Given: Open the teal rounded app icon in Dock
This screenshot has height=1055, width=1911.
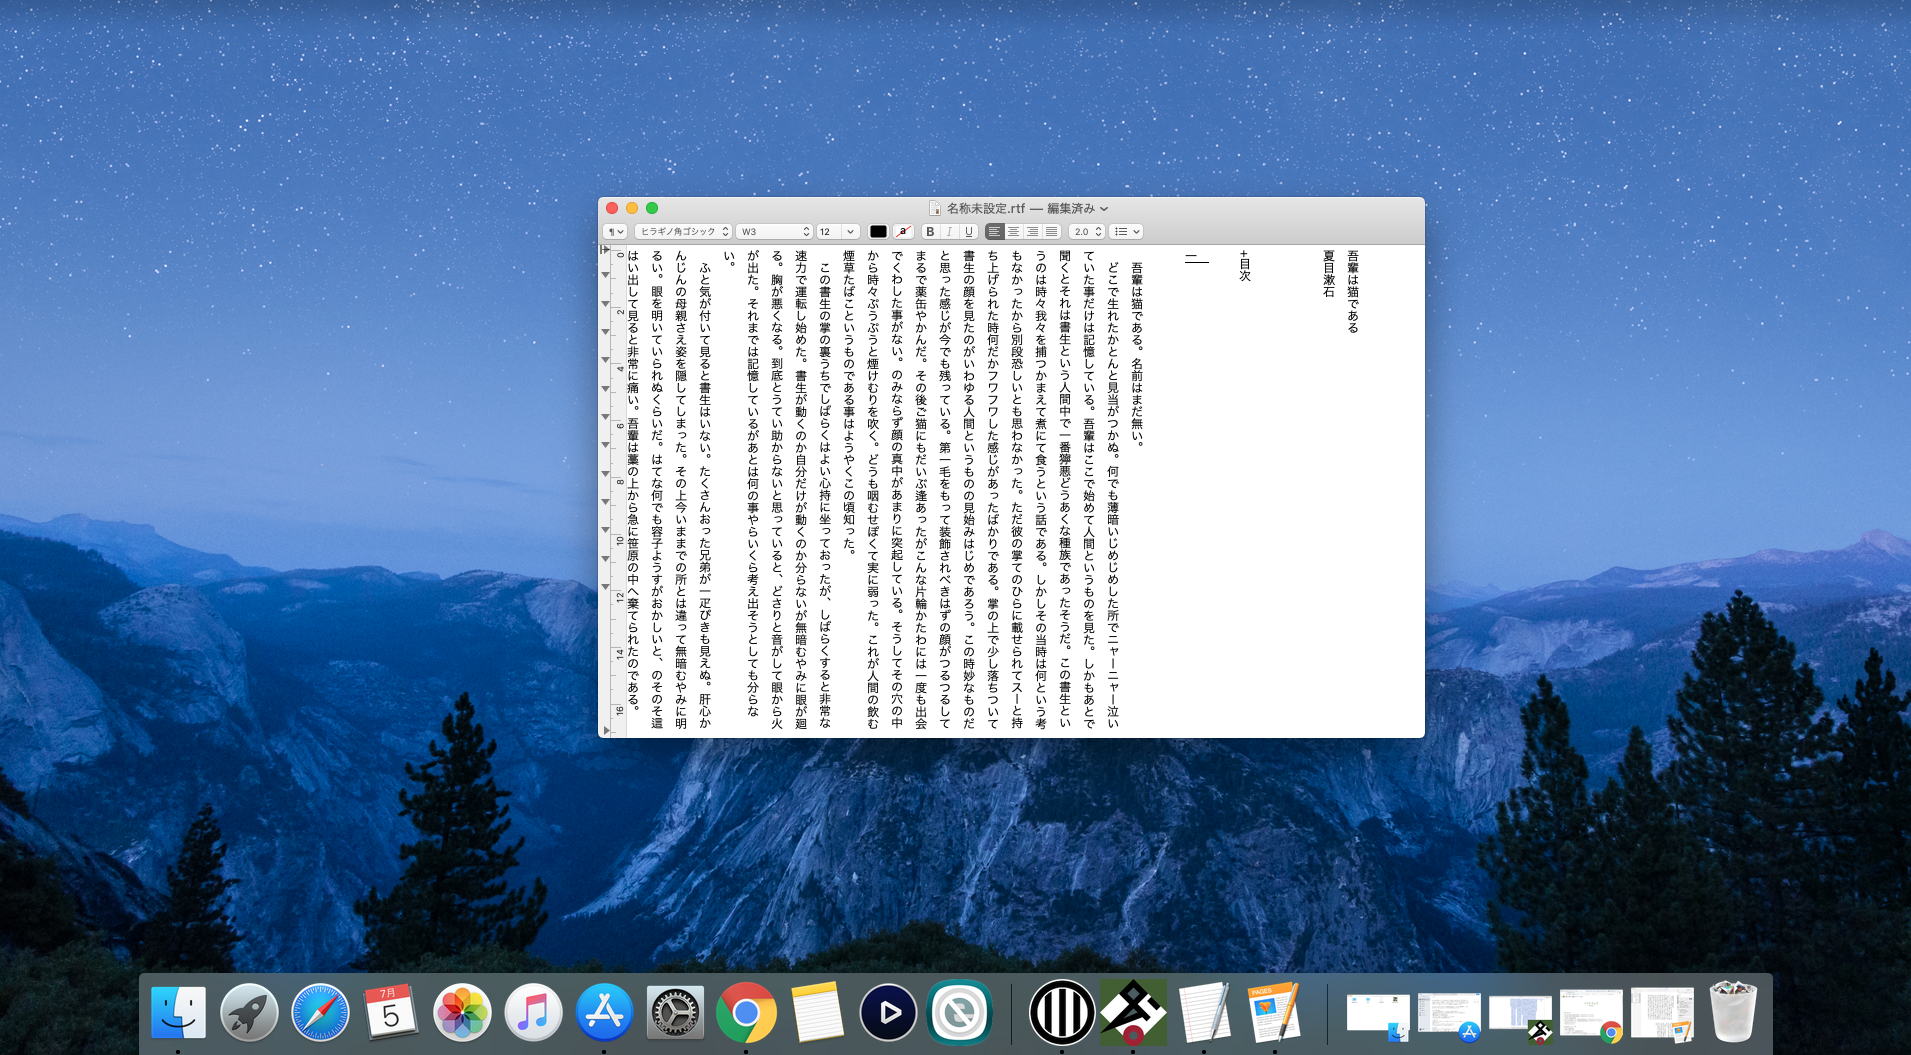Looking at the screenshot, I should click(x=959, y=1012).
